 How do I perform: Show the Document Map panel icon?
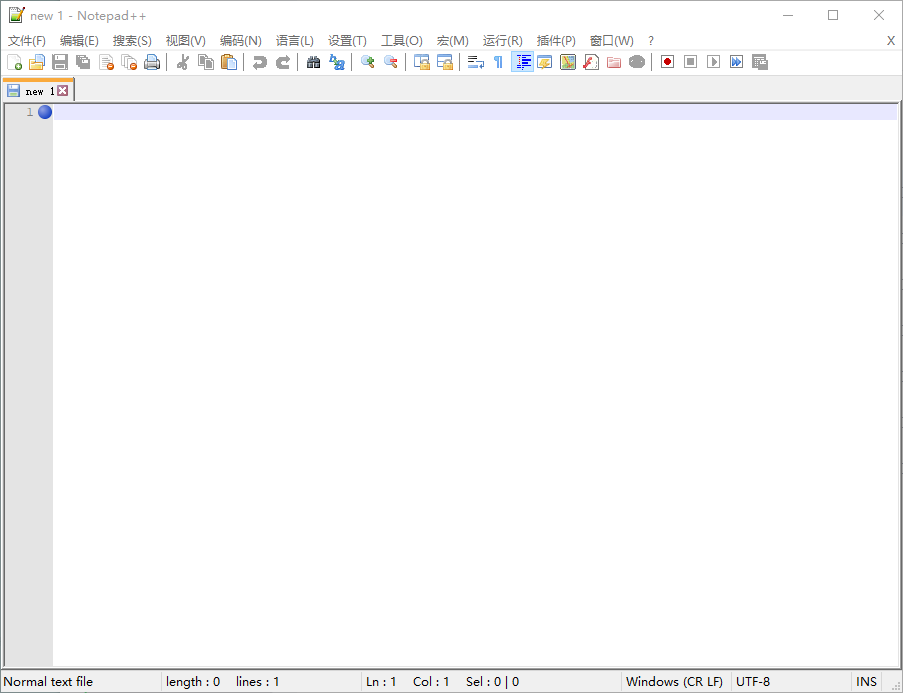[568, 62]
